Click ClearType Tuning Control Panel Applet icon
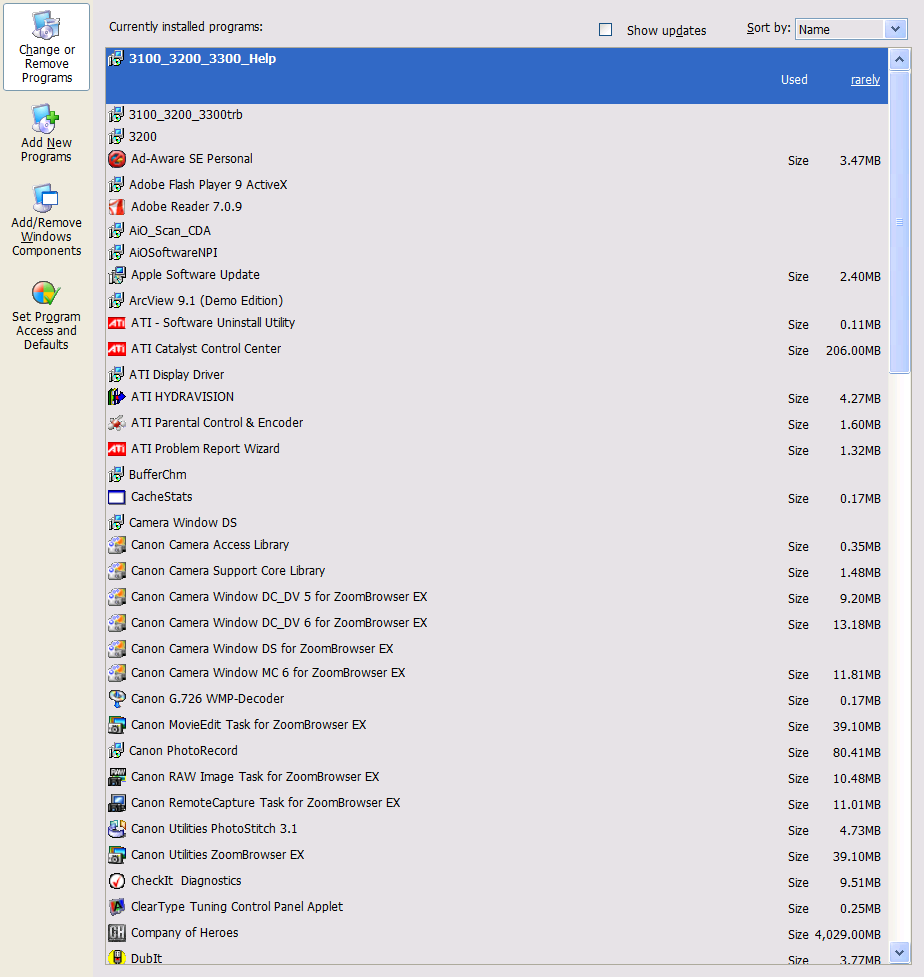 117,907
